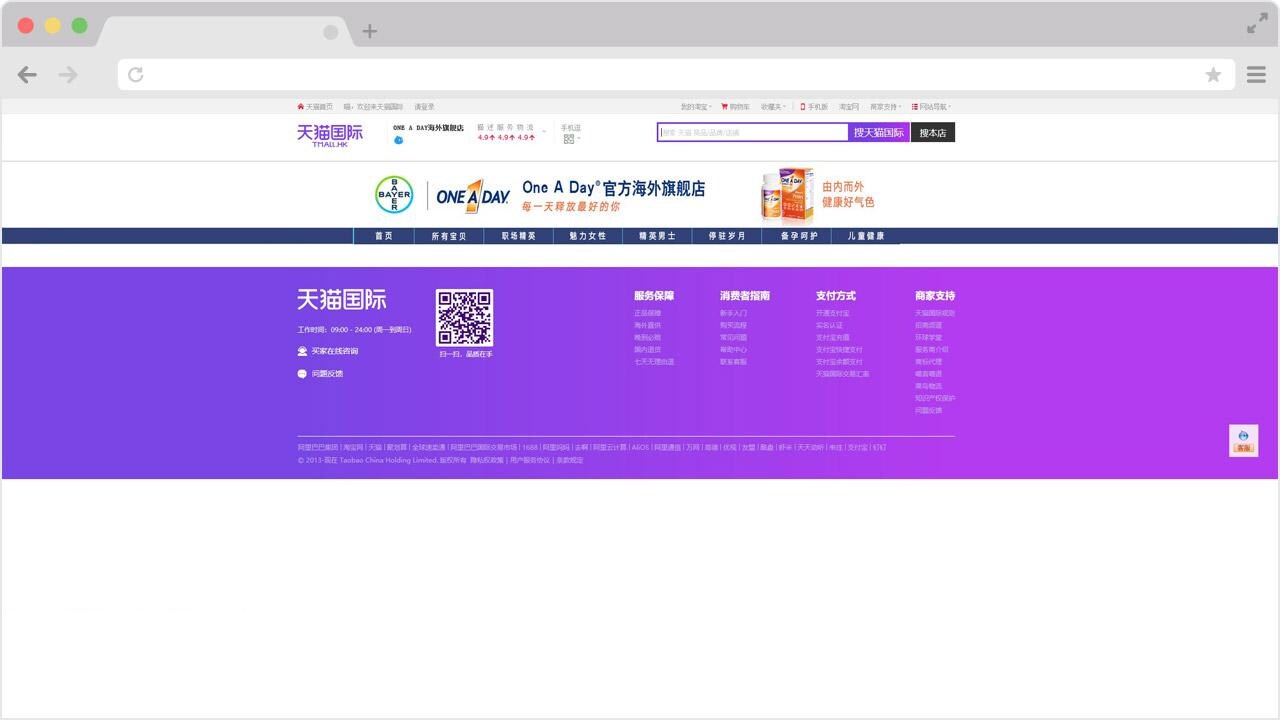This screenshot has height=720, width=1280.
Task: Open the 钉钉 footer link
Action: [x=879, y=447]
